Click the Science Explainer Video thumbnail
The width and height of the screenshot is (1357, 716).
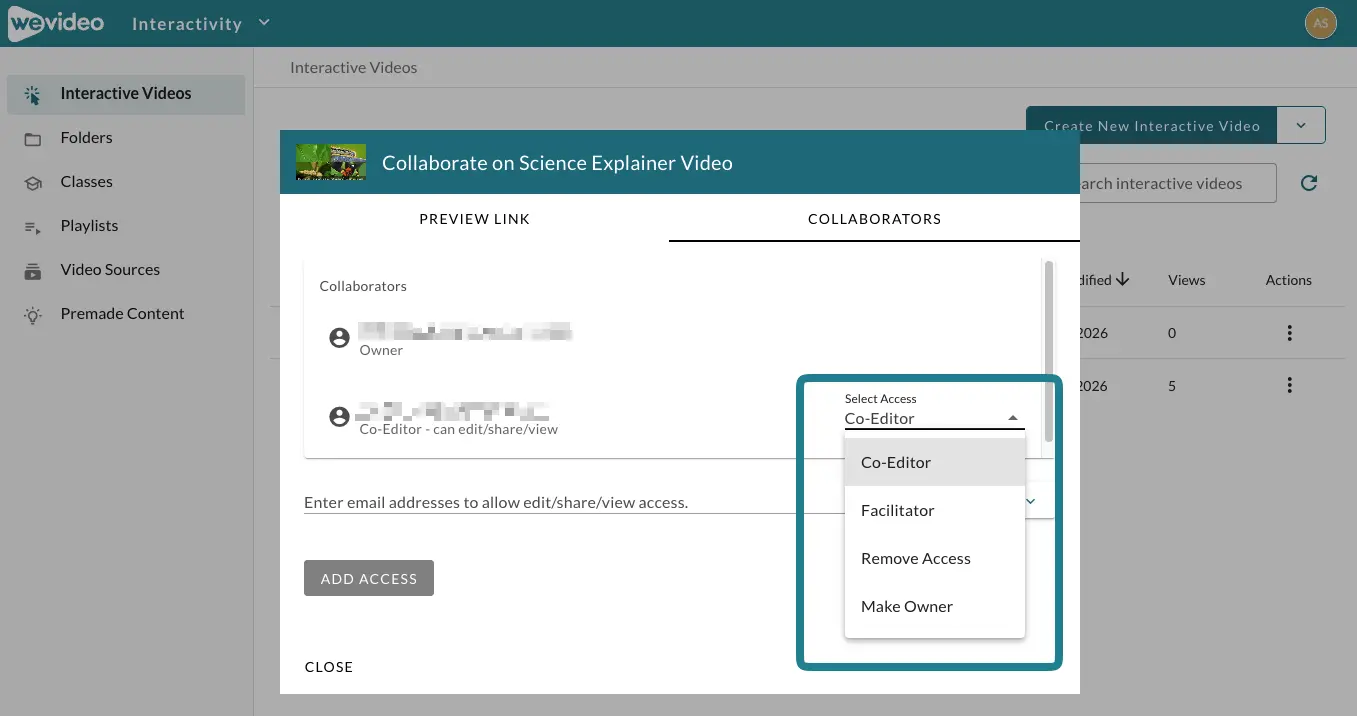(331, 162)
